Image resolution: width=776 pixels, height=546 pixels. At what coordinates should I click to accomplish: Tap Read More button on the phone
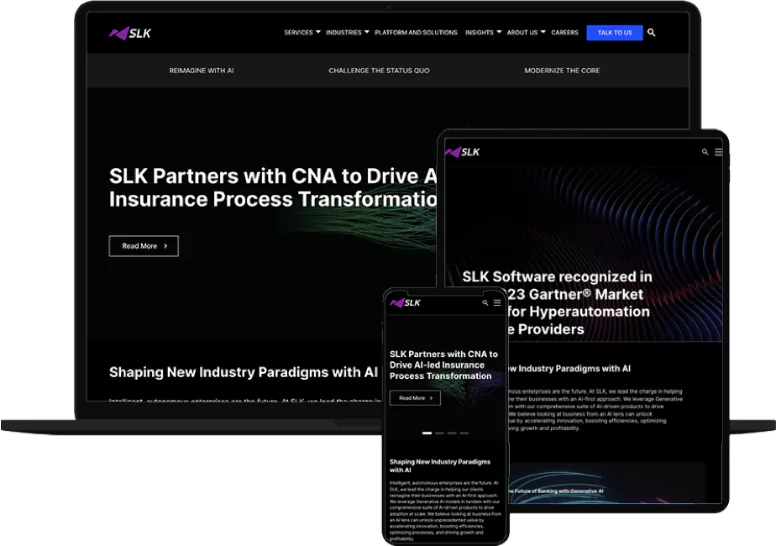414,398
